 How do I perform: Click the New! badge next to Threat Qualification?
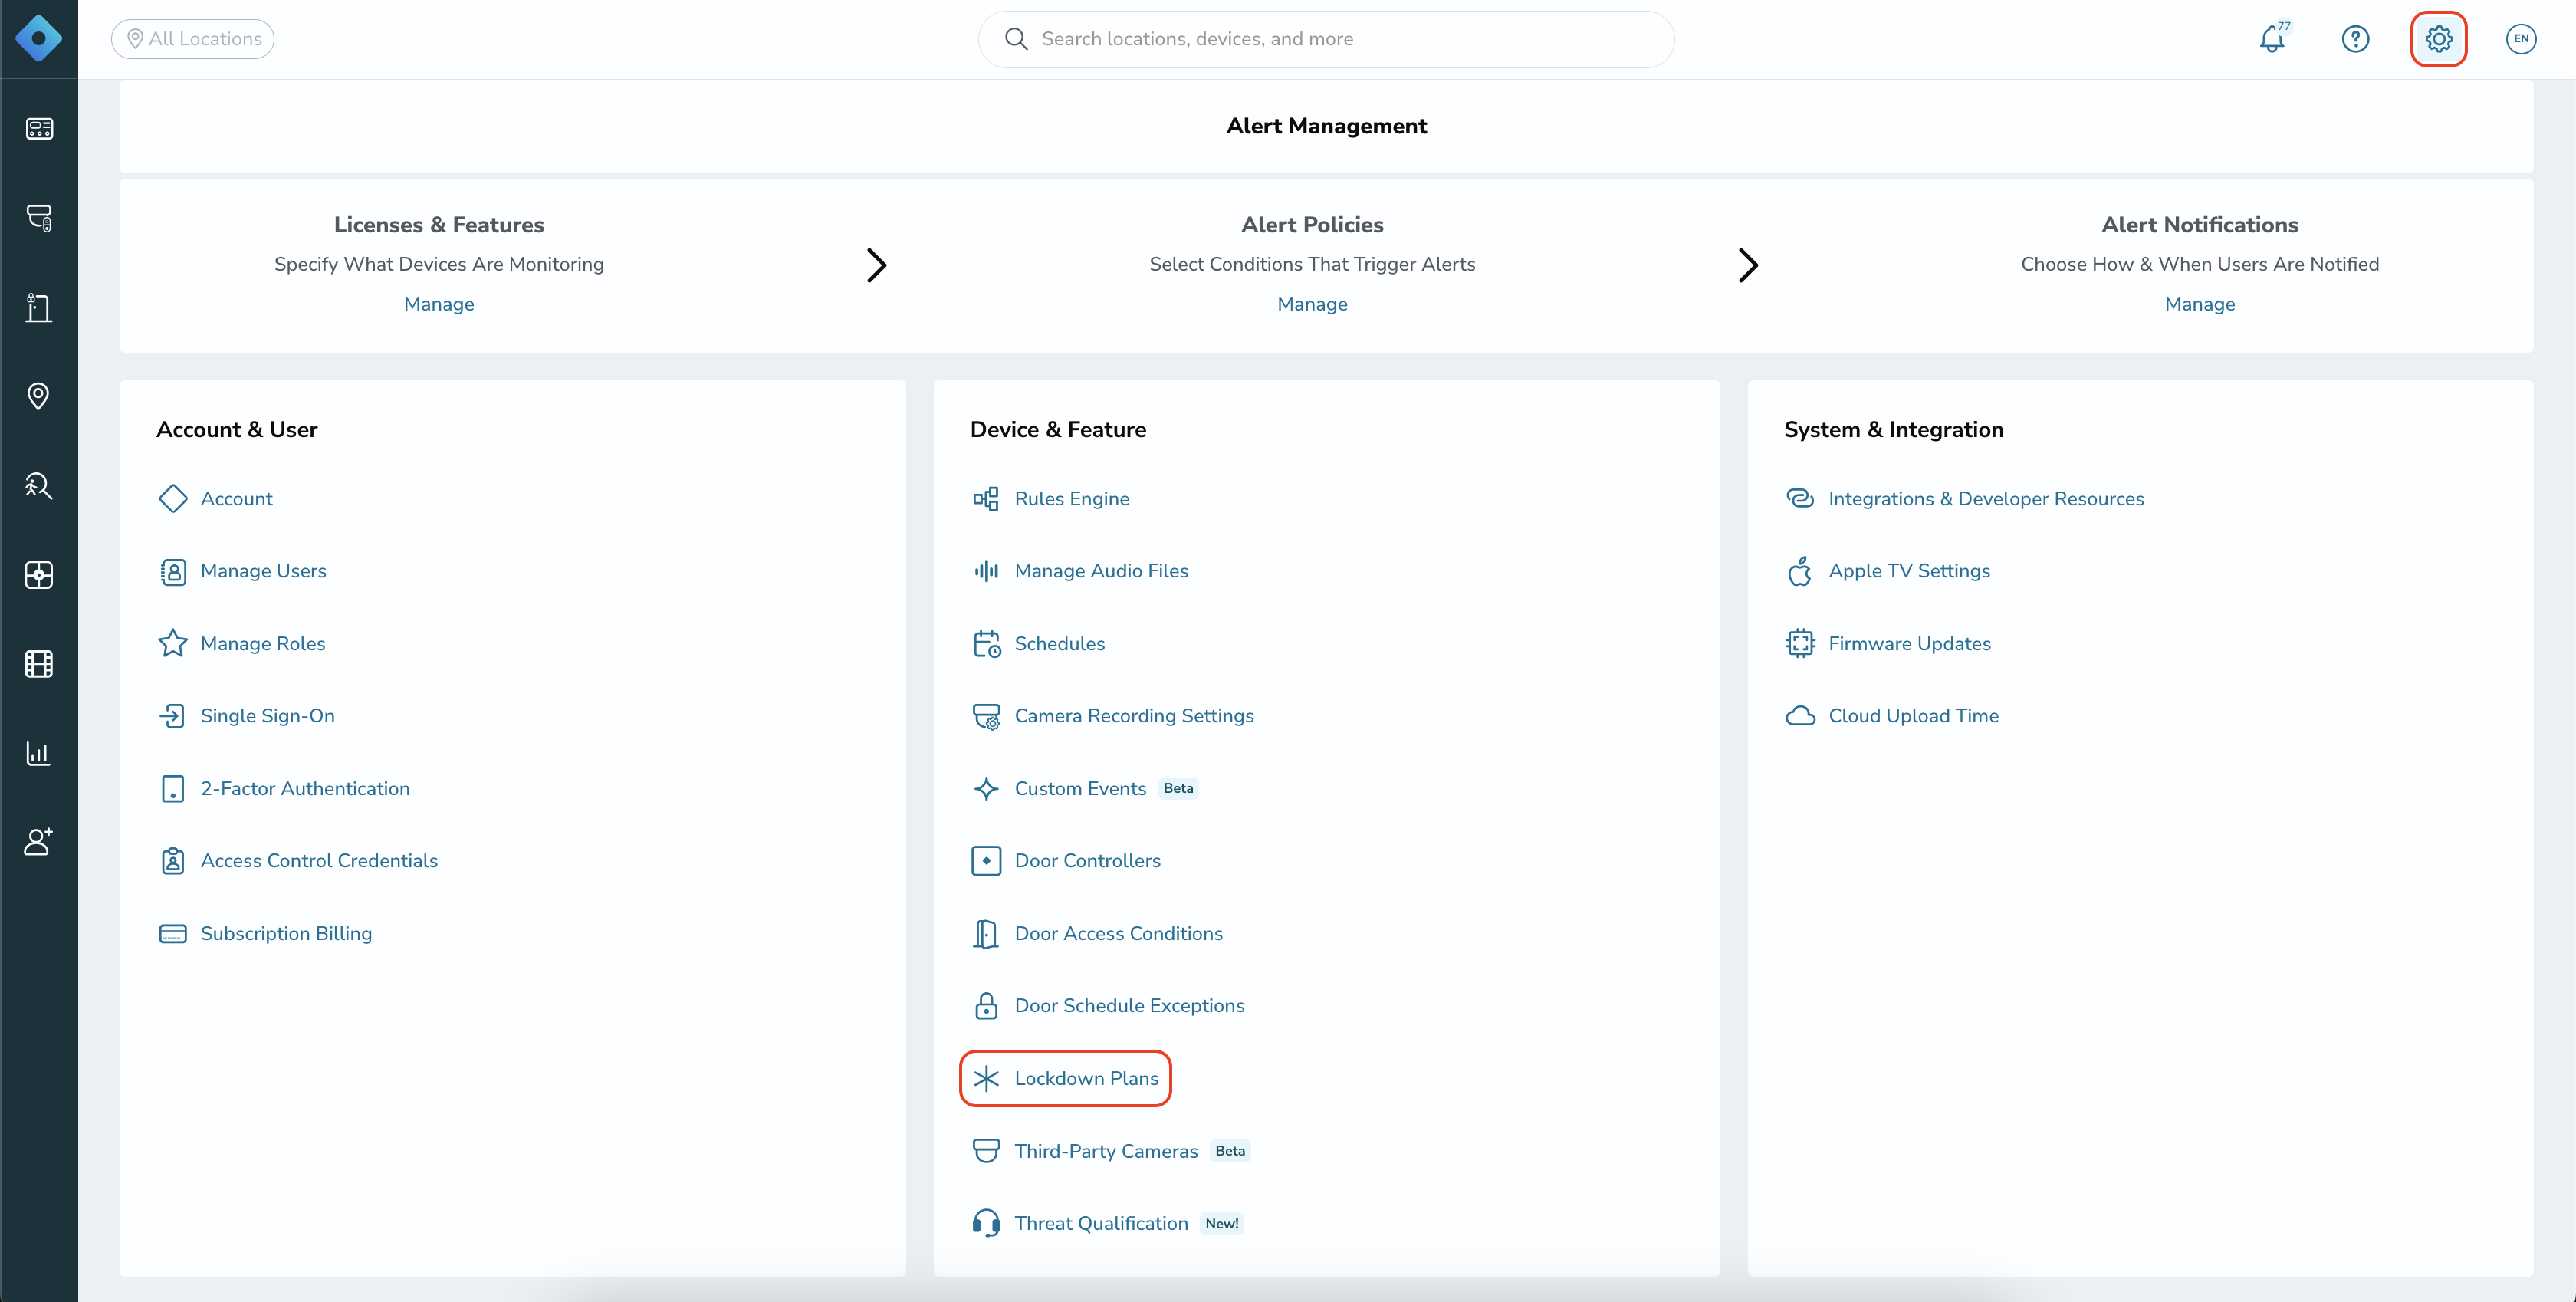pyautogui.click(x=1221, y=1224)
